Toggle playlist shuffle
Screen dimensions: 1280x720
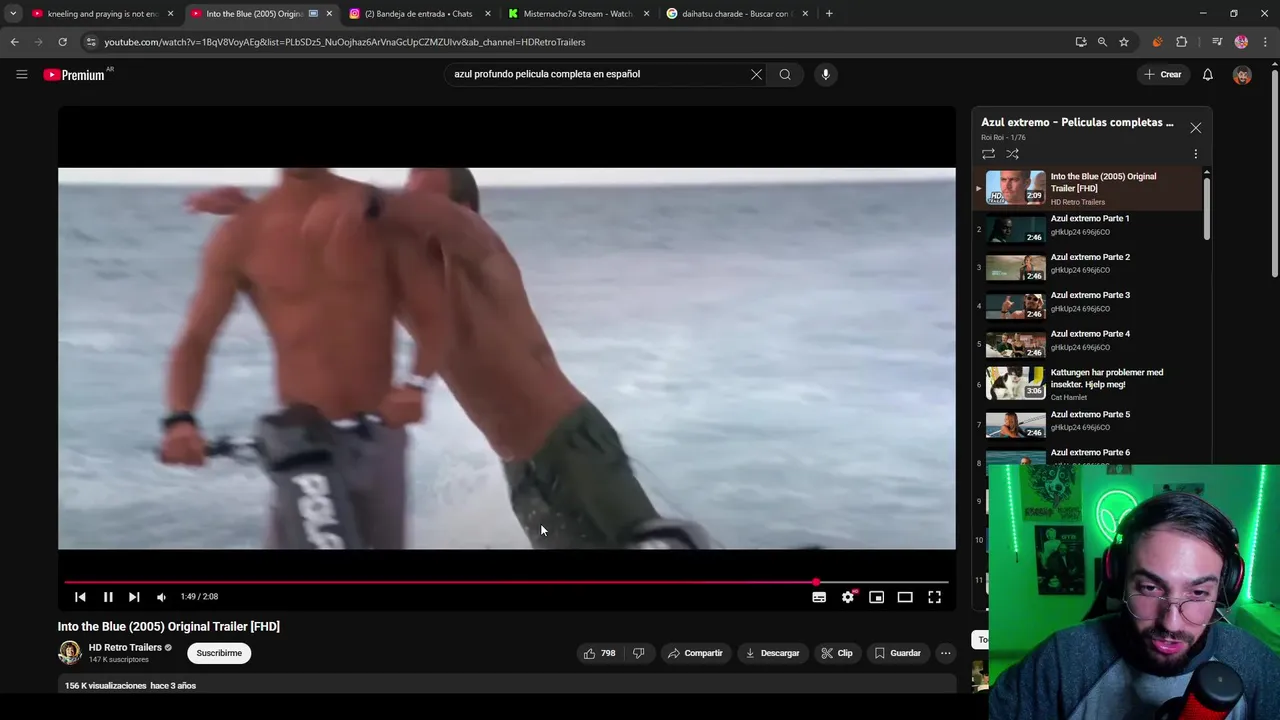[1013, 154]
